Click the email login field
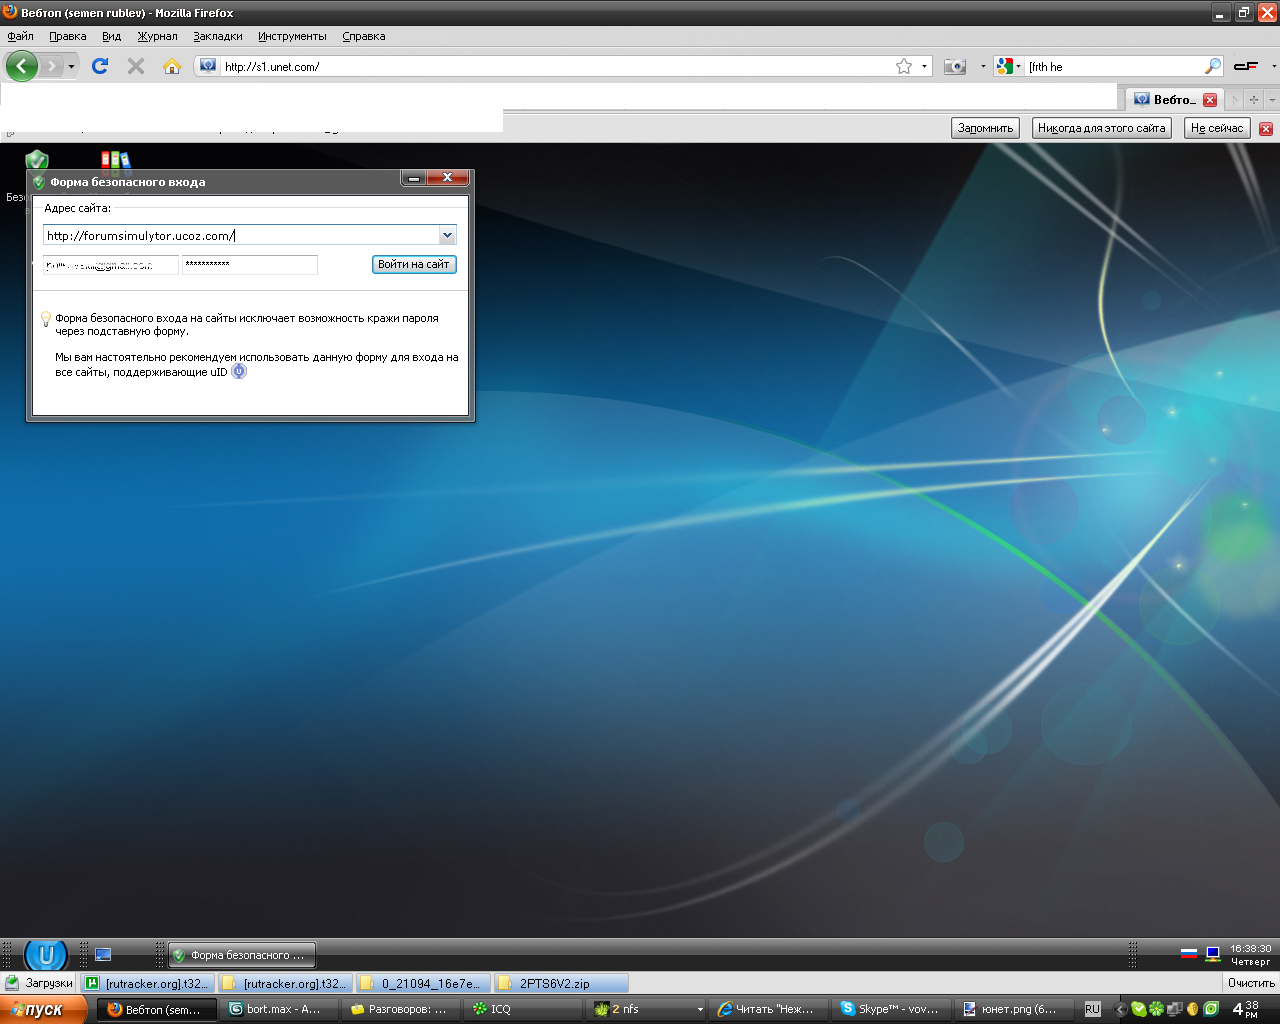Screen dimensions: 1280x1024 coord(111,265)
